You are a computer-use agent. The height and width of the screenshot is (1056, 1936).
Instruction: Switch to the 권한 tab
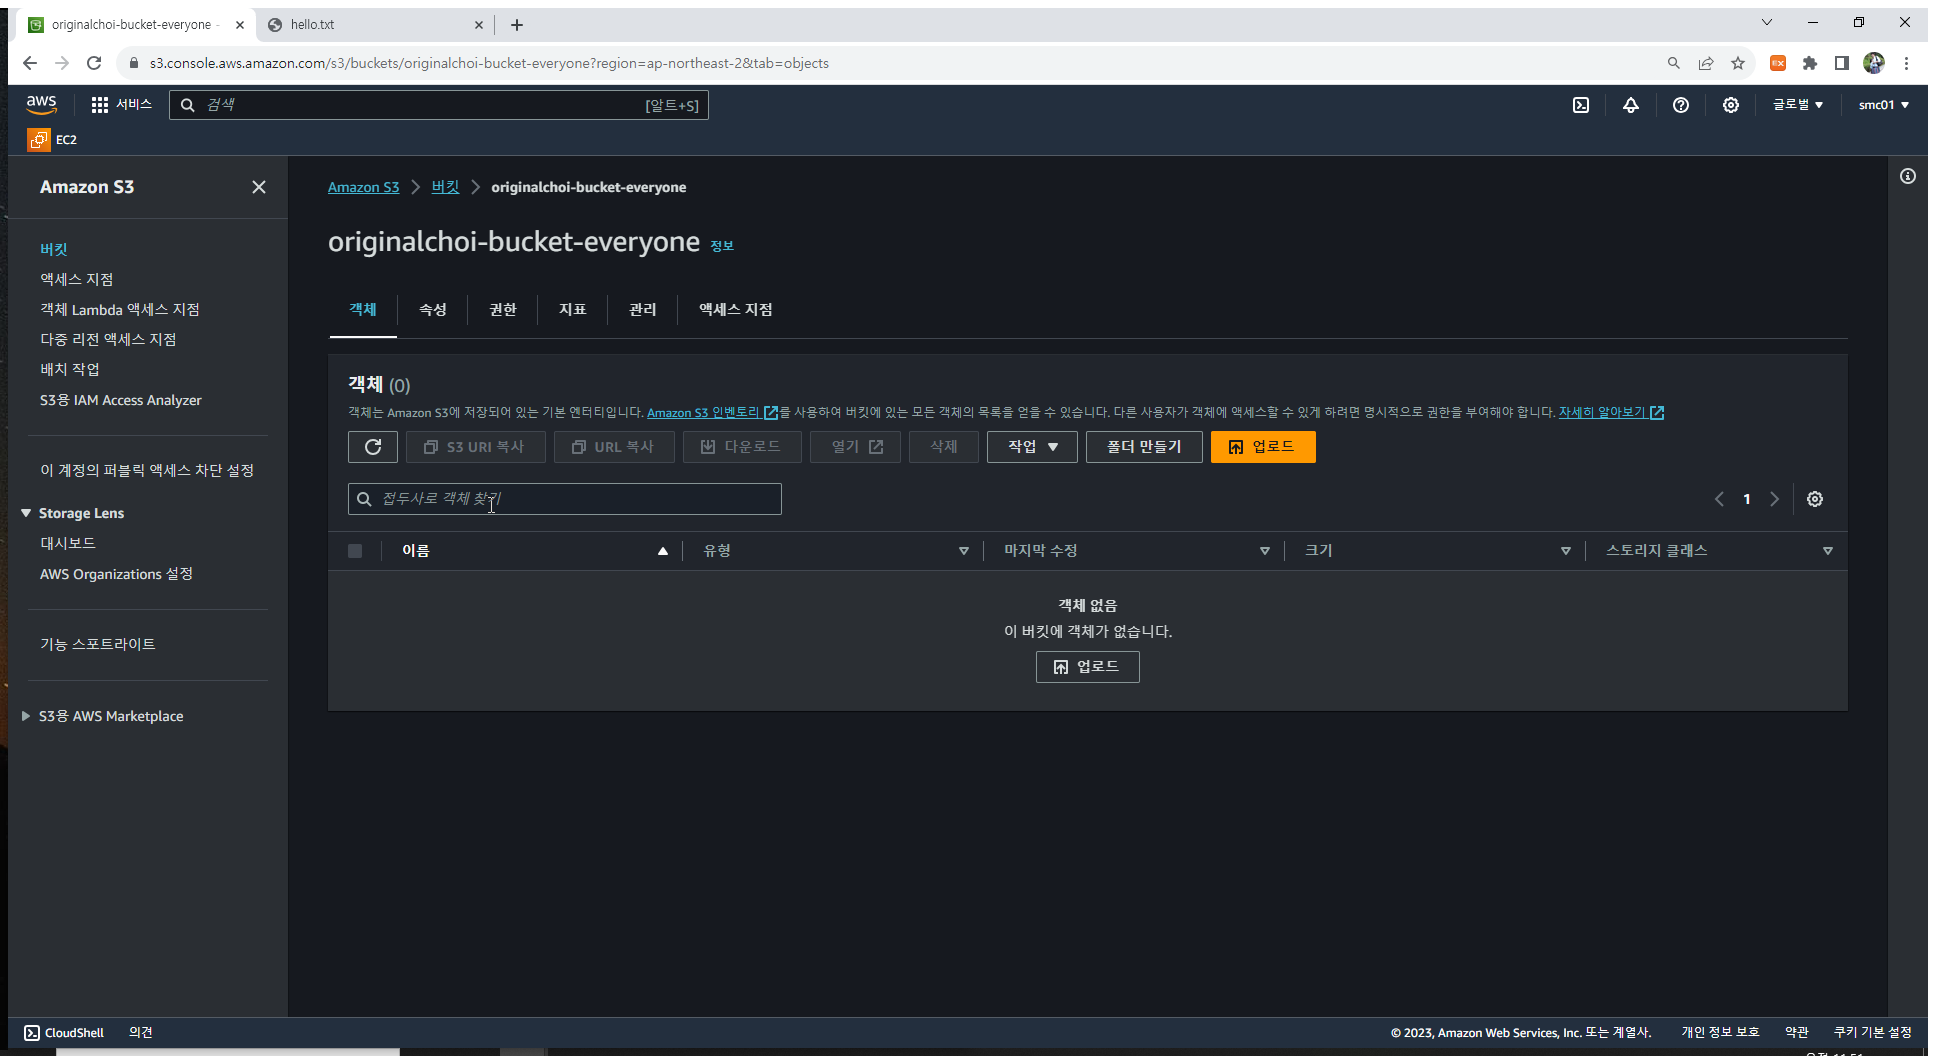pyautogui.click(x=503, y=310)
